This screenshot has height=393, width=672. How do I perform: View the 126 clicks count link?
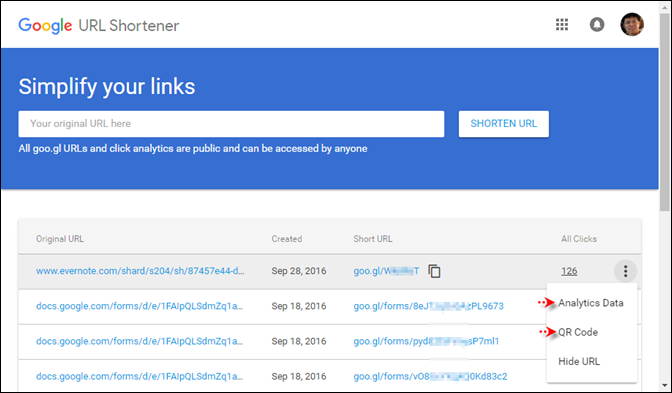tap(569, 271)
